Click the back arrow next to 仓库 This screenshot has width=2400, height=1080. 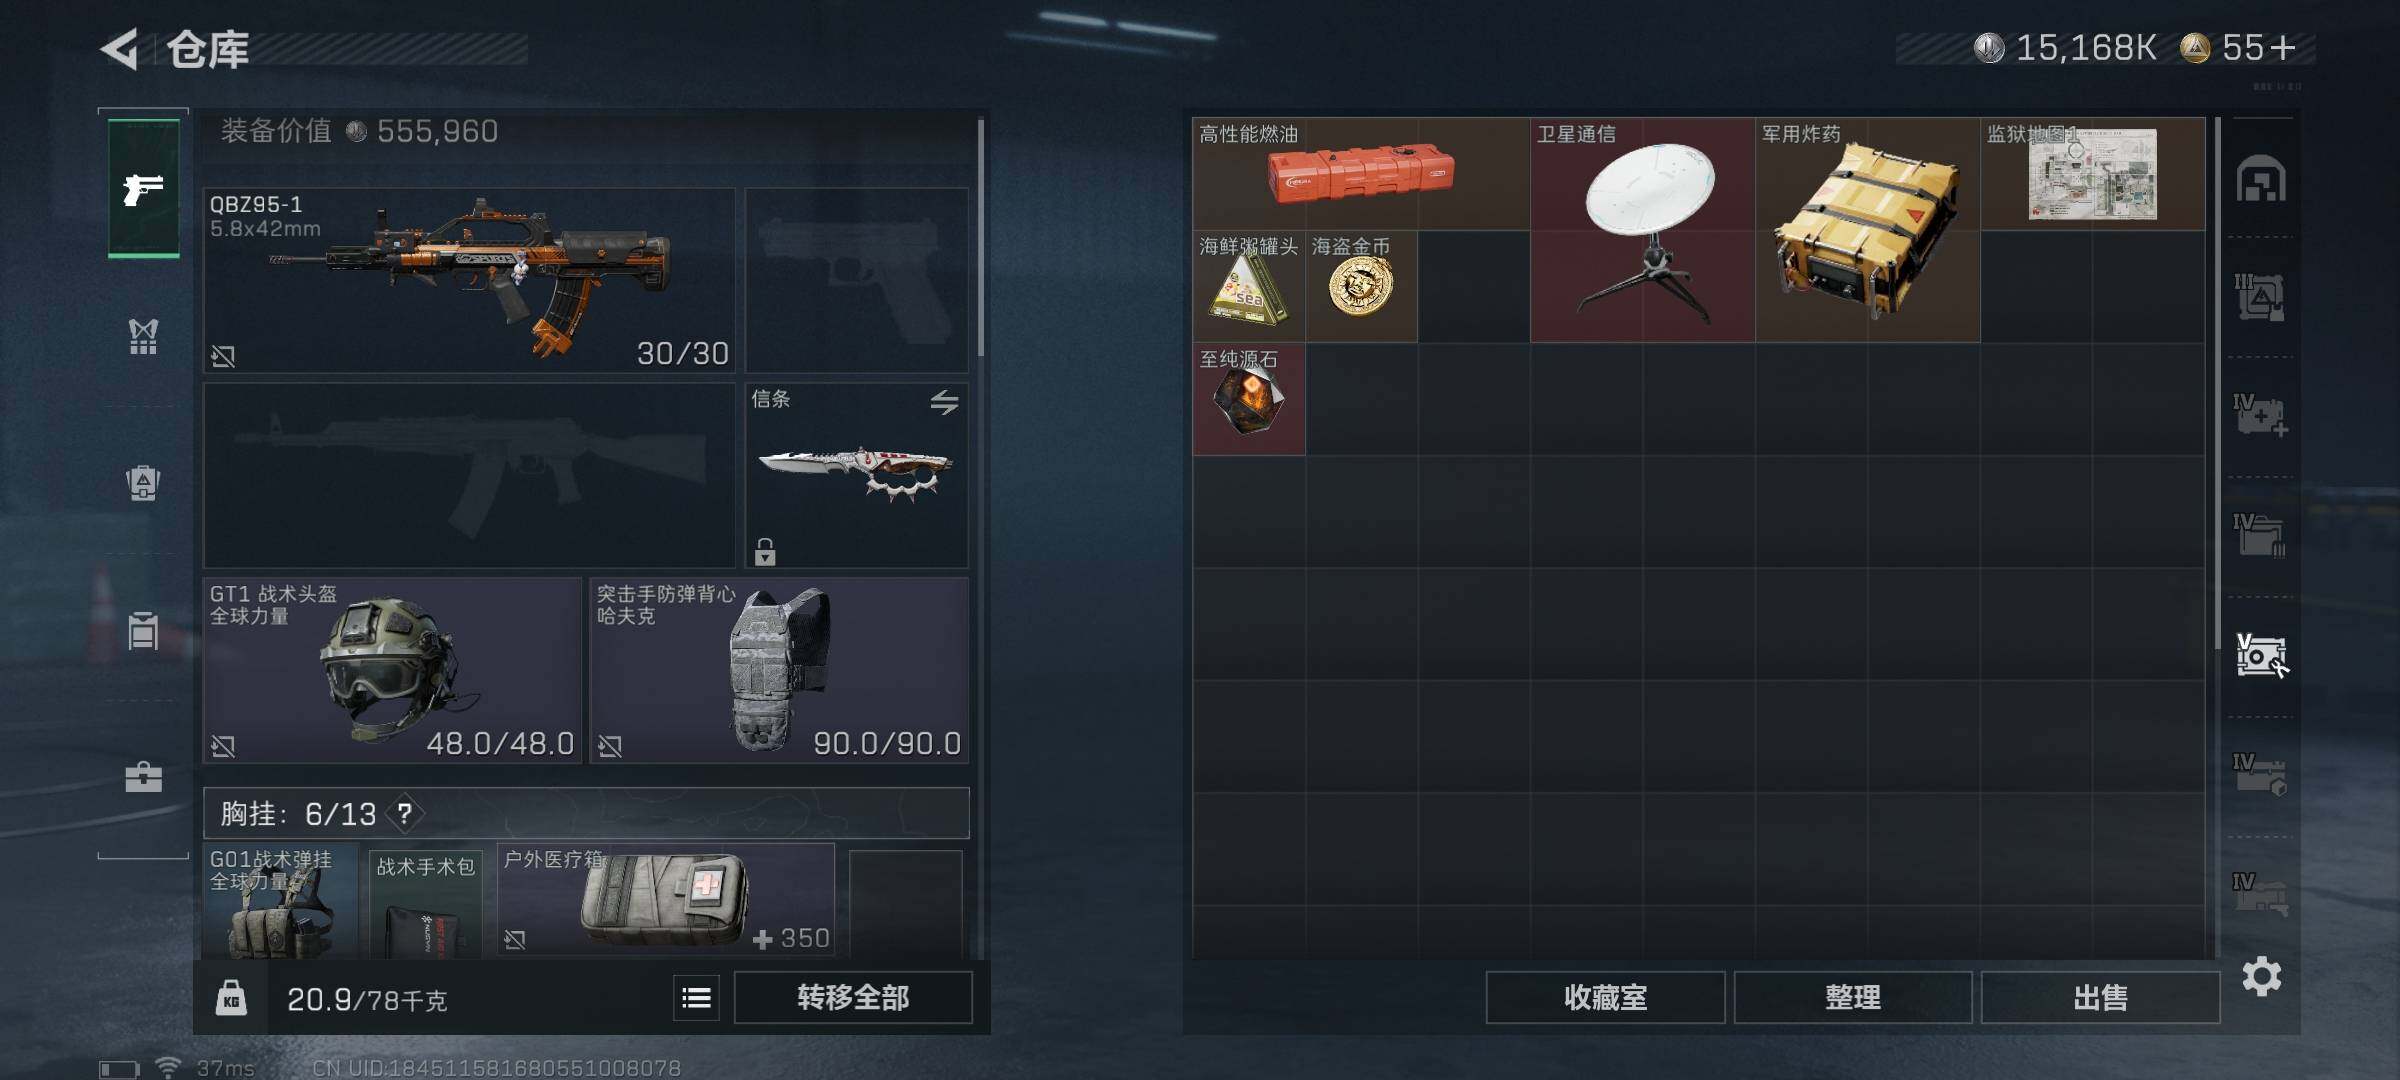click(120, 49)
